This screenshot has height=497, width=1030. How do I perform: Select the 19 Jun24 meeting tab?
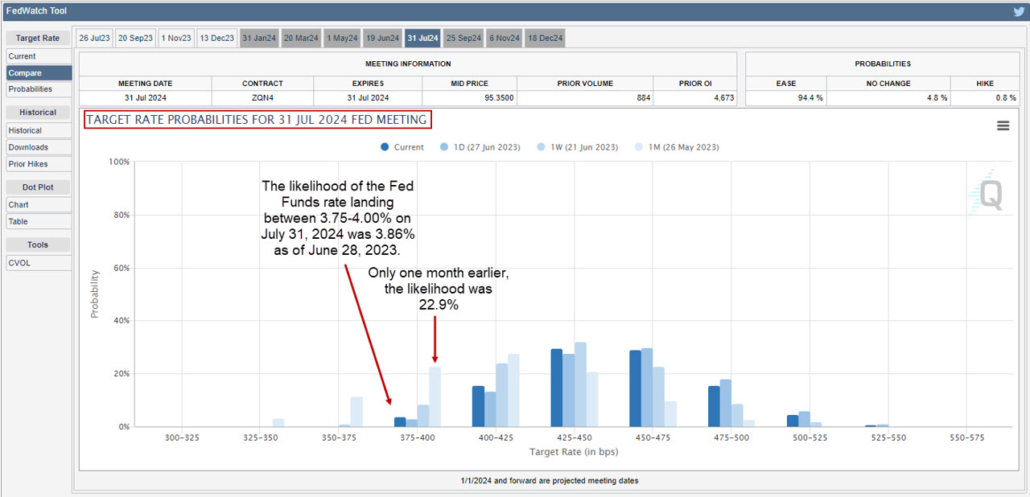coord(382,38)
